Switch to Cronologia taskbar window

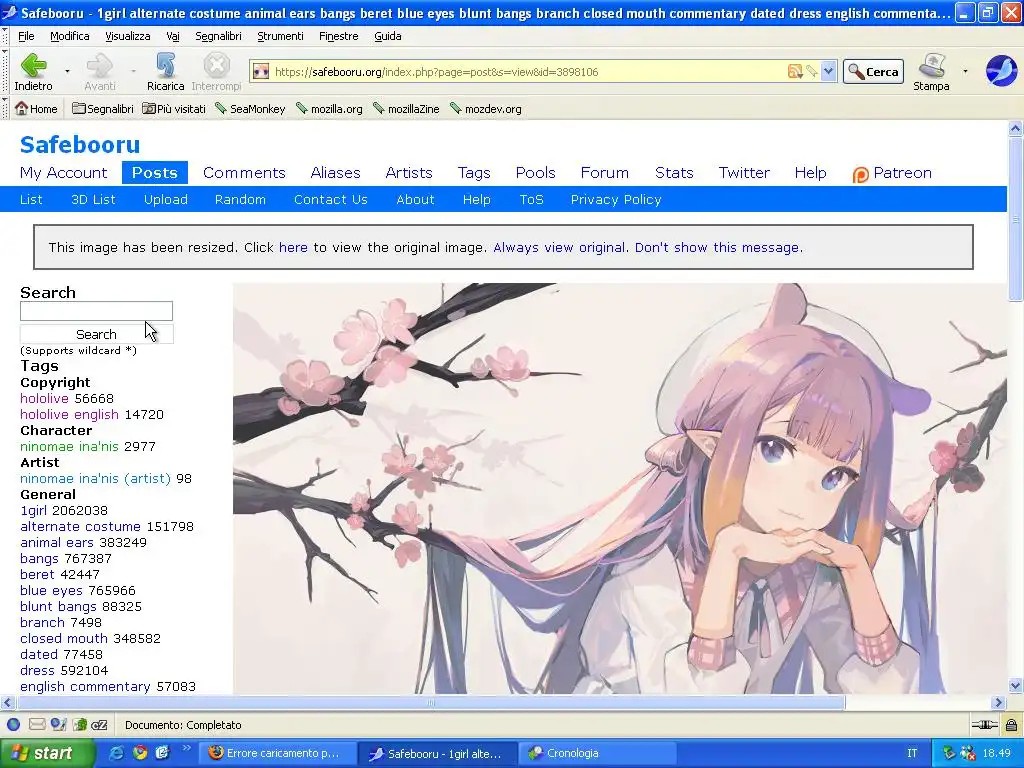point(598,753)
